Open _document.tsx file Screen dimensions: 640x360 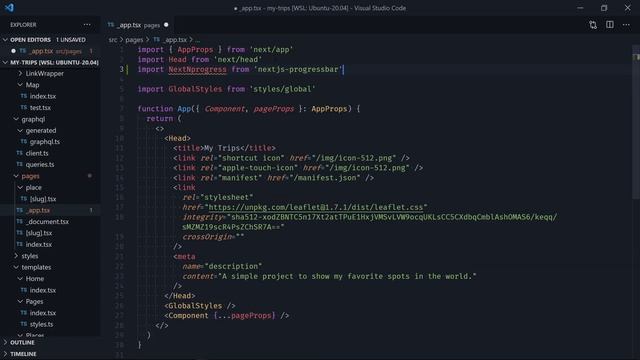[x=47, y=222]
